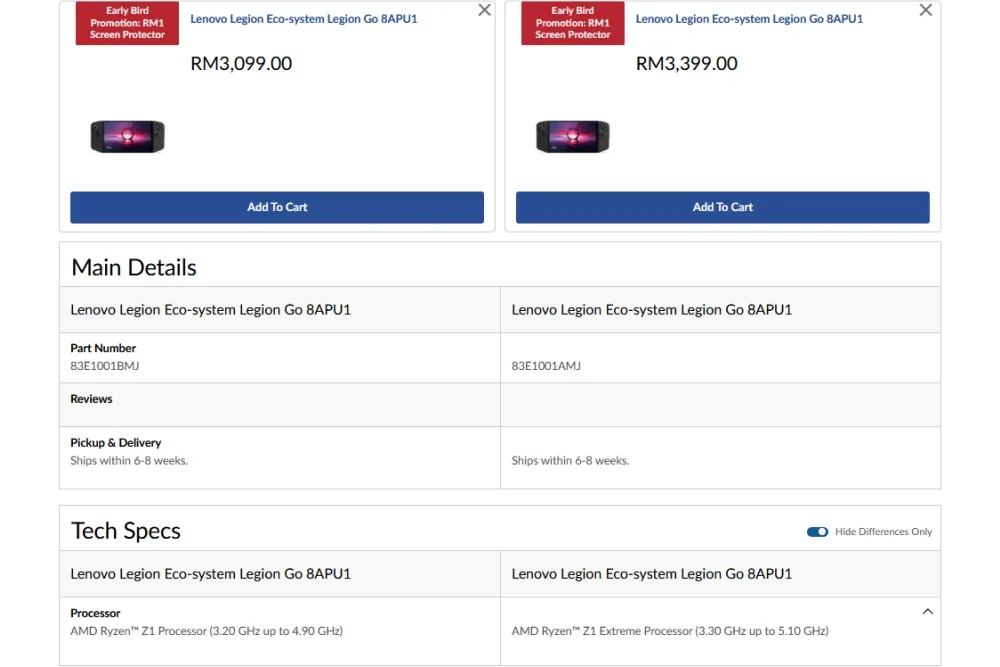Click the Processor row label
This screenshot has width=1000, height=667.
tap(95, 613)
